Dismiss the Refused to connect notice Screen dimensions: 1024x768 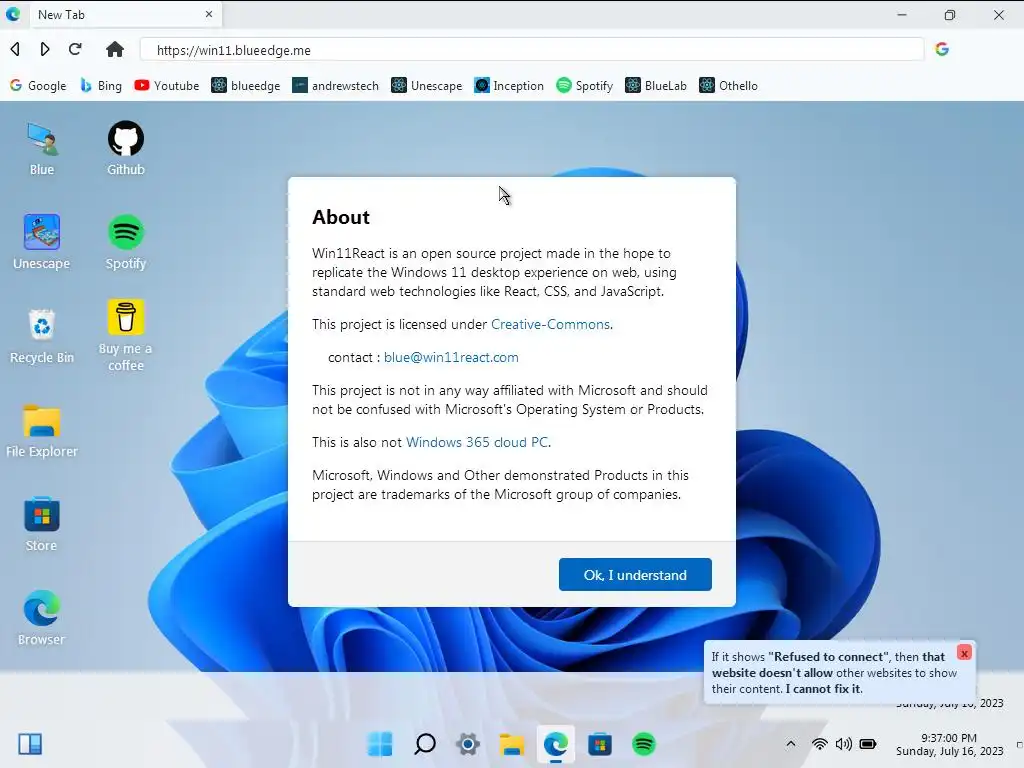pos(964,652)
